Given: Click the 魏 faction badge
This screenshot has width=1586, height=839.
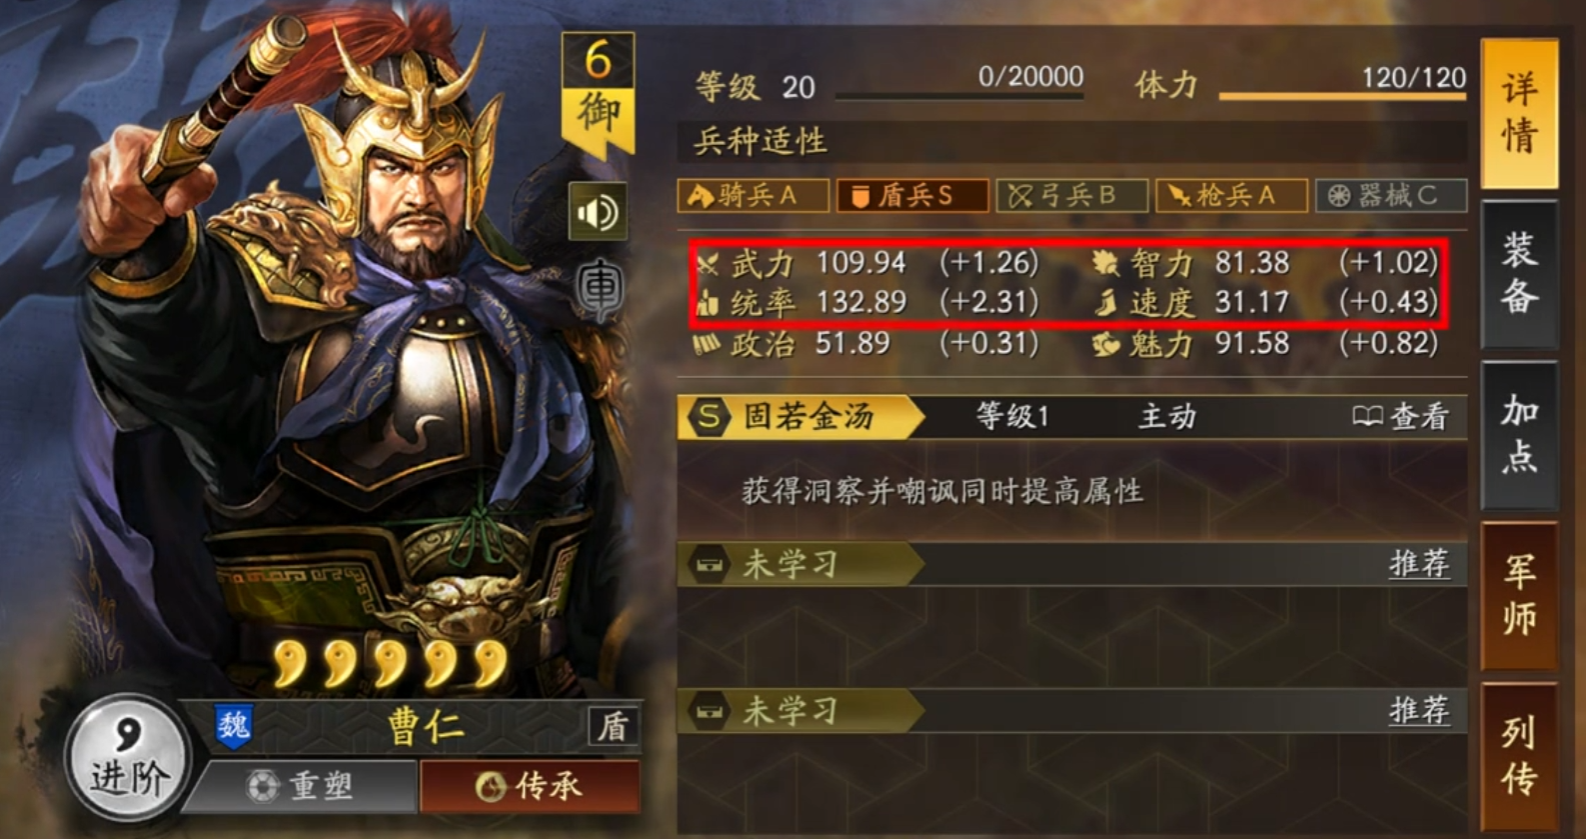Looking at the screenshot, I should 234,726.
